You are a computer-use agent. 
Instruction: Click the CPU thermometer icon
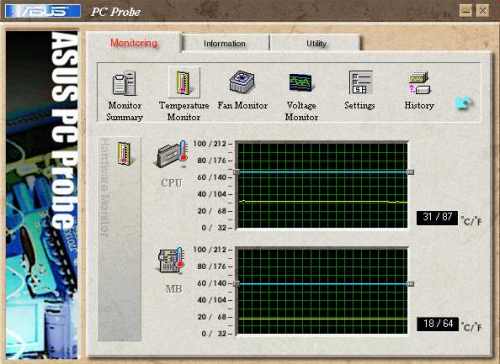point(171,154)
